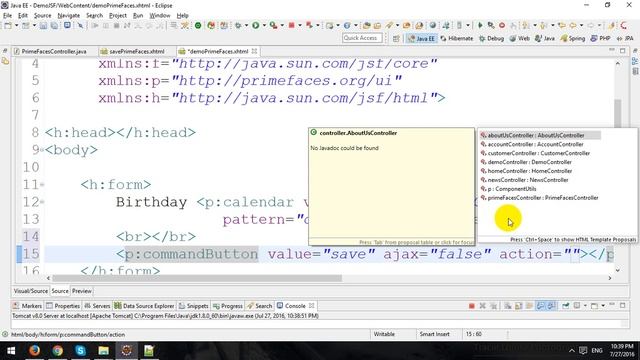This screenshot has width=640, height=360.
Task: Select newsController : NewsController proposal
Action: point(524,180)
